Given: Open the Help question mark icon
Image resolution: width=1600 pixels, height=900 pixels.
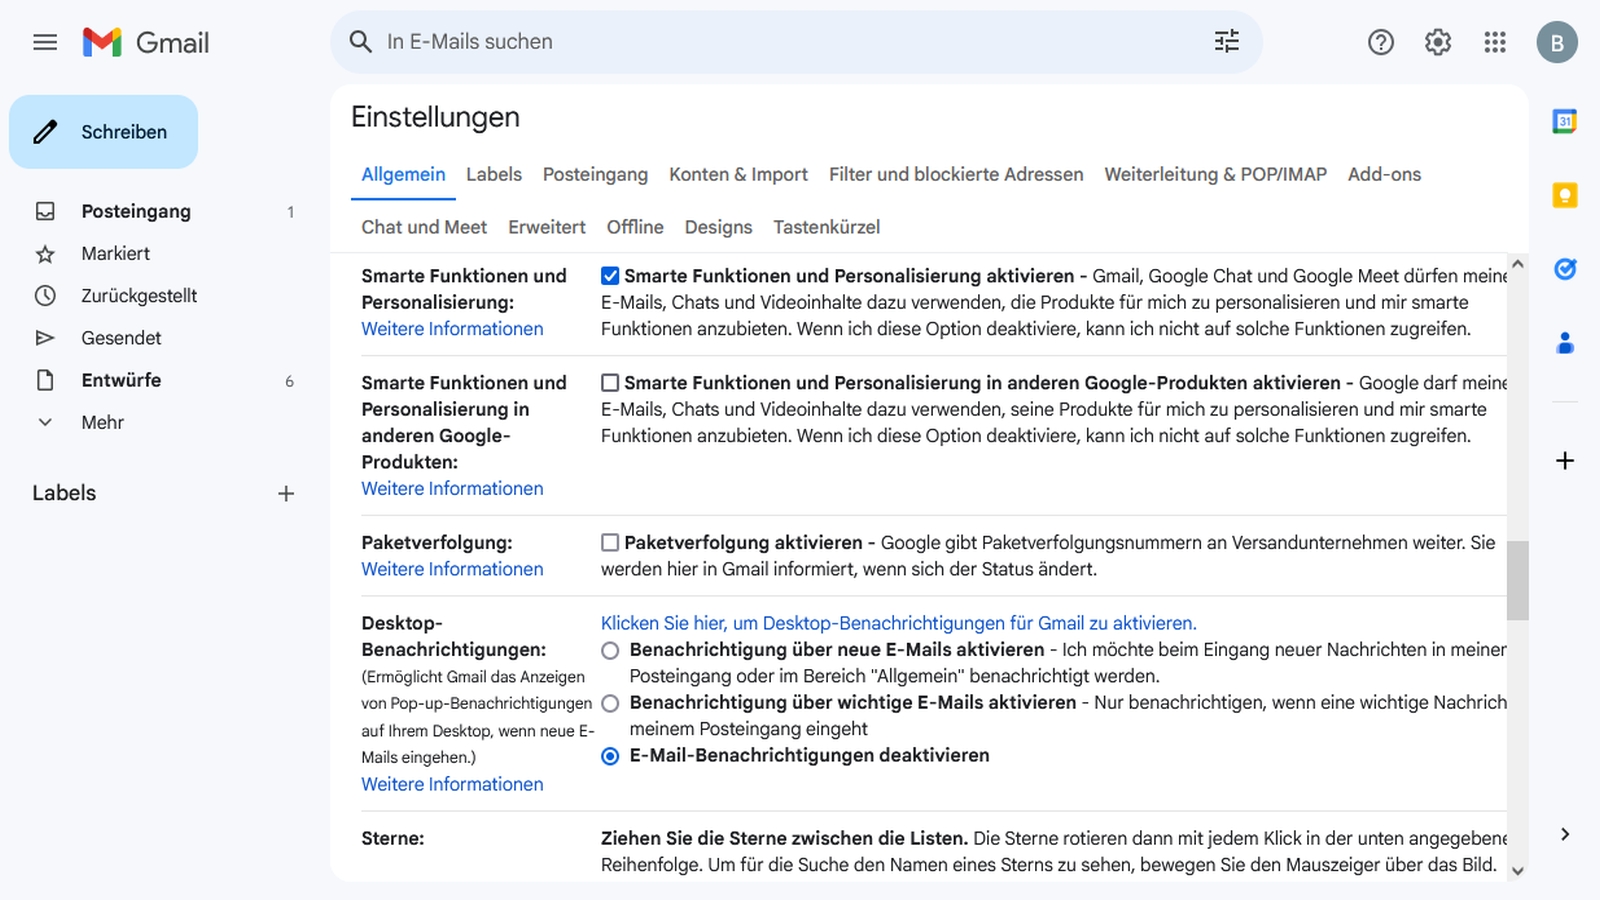Looking at the screenshot, I should point(1381,42).
